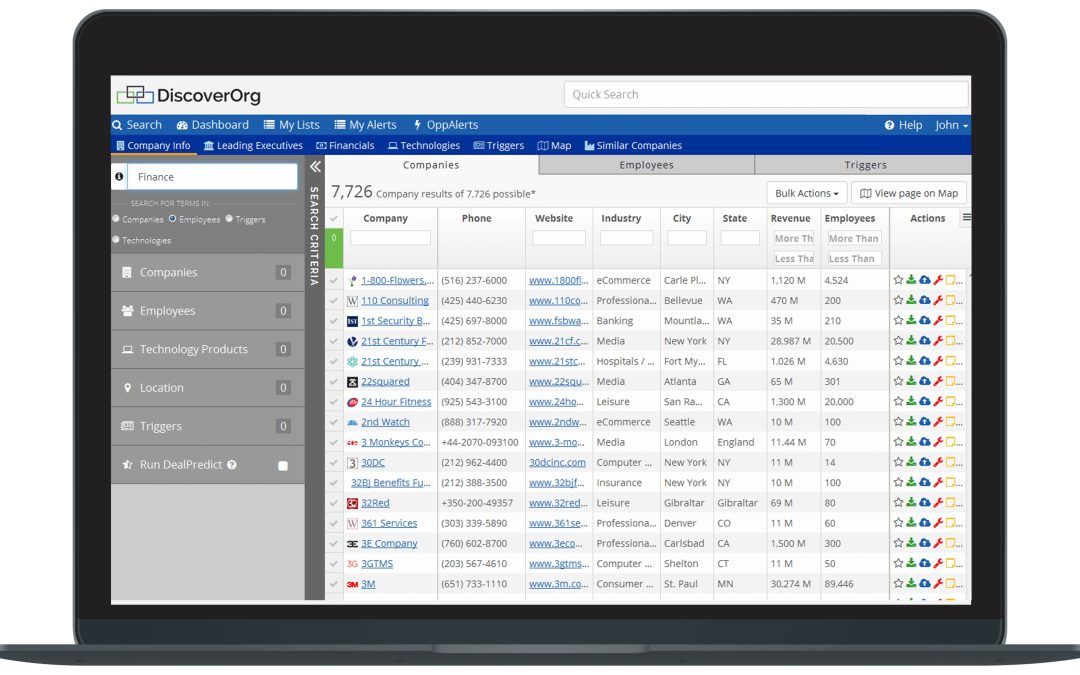1080x675 pixels.
Task: Open the 3GTMS company link
Action: tap(377, 563)
